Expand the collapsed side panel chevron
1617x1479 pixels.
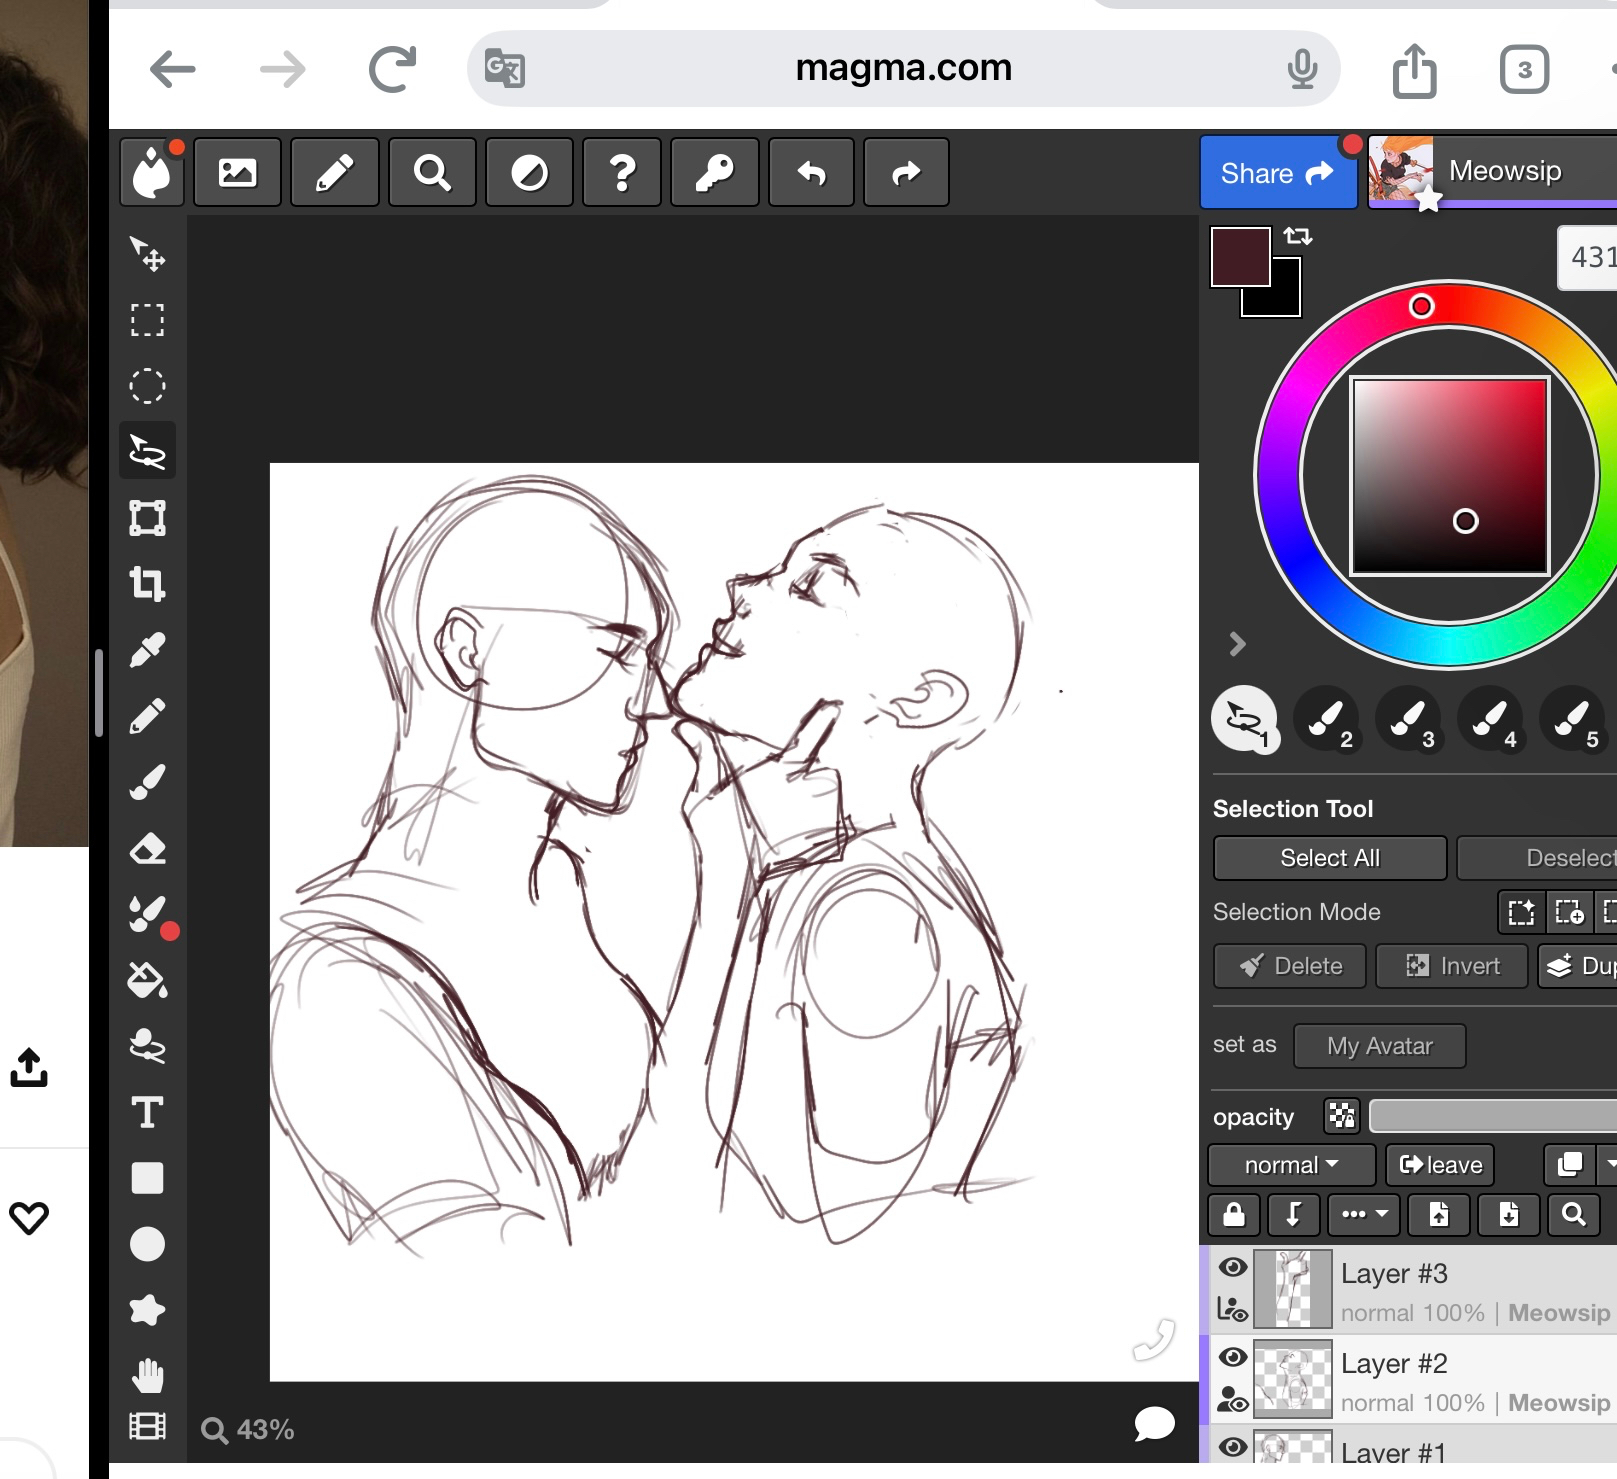click(1237, 644)
